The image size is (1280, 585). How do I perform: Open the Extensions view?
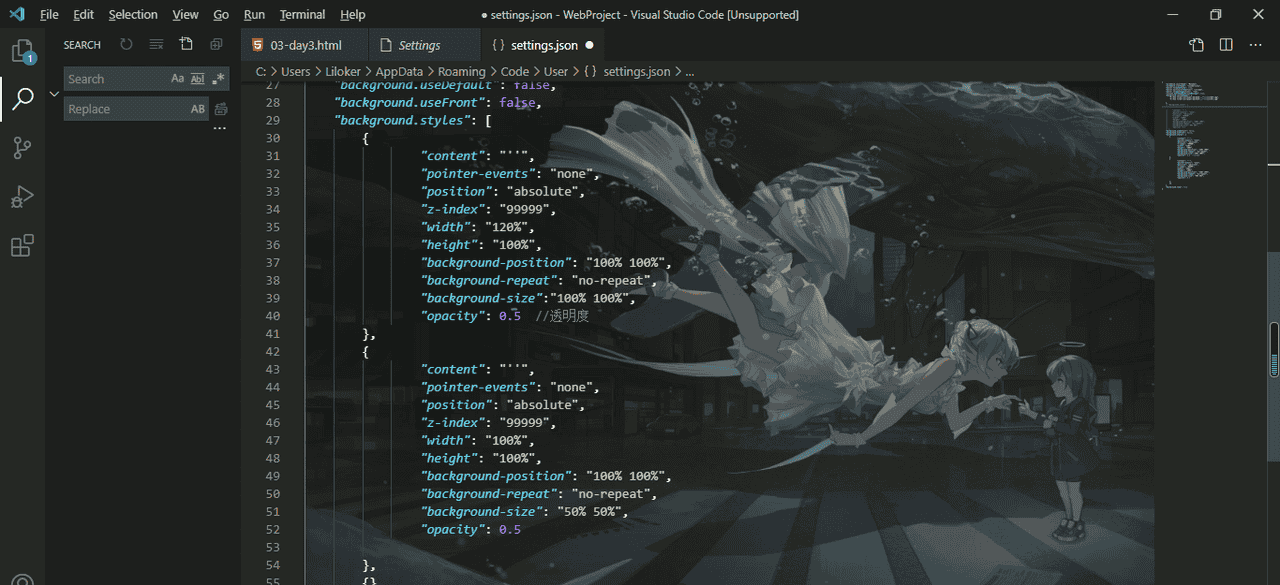tap(22, 246)
